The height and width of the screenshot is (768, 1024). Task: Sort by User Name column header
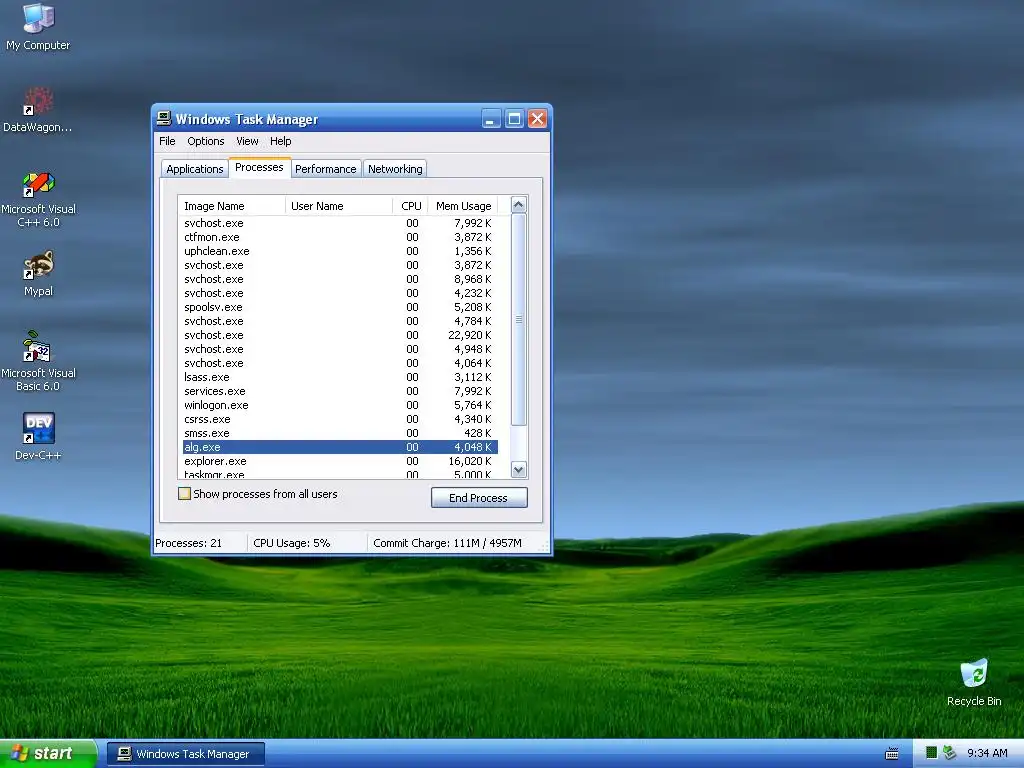pyautogui.click(x=338, y=206)
